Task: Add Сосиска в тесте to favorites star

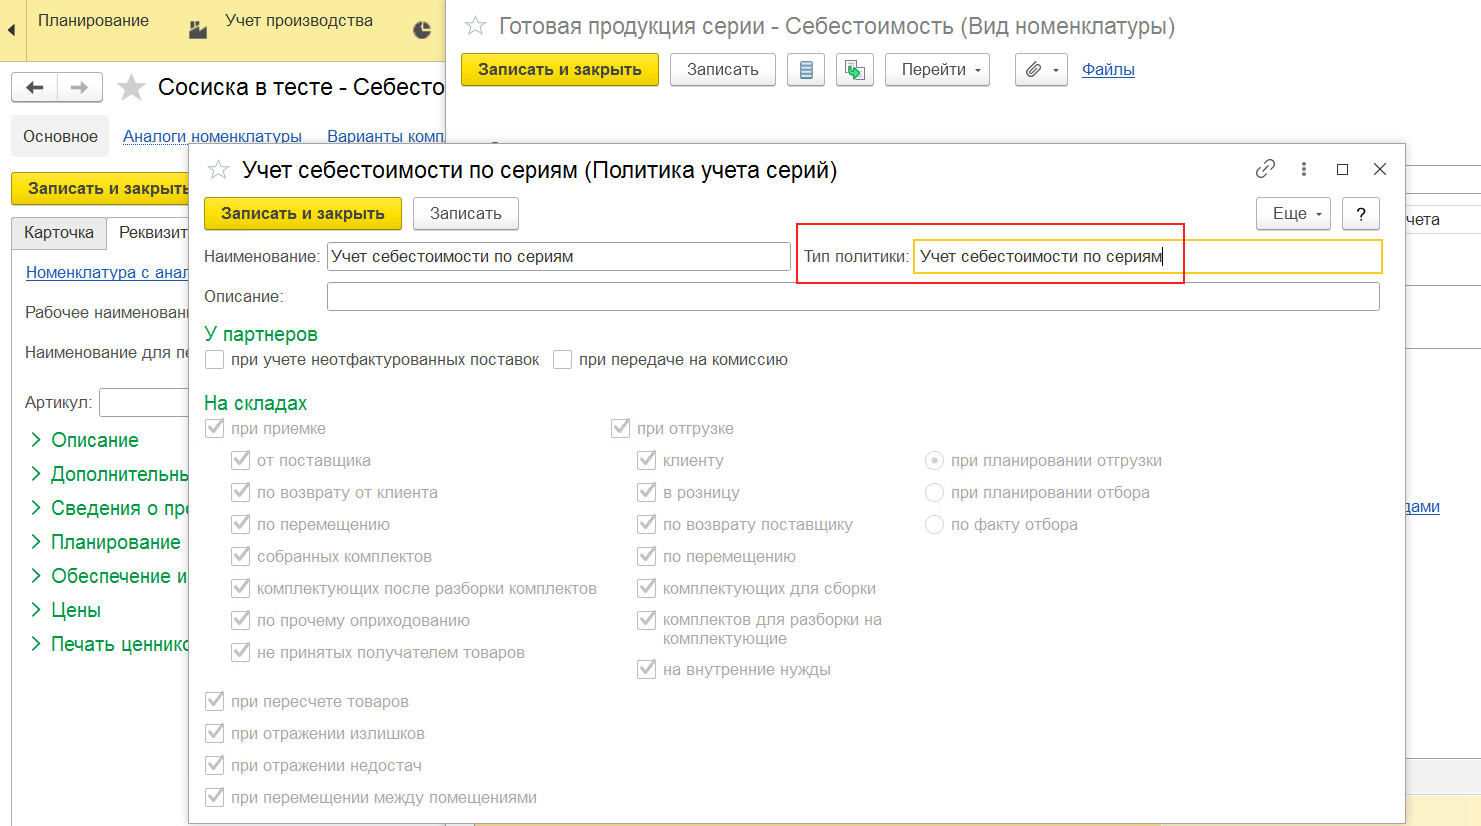Action: (131, 88)
